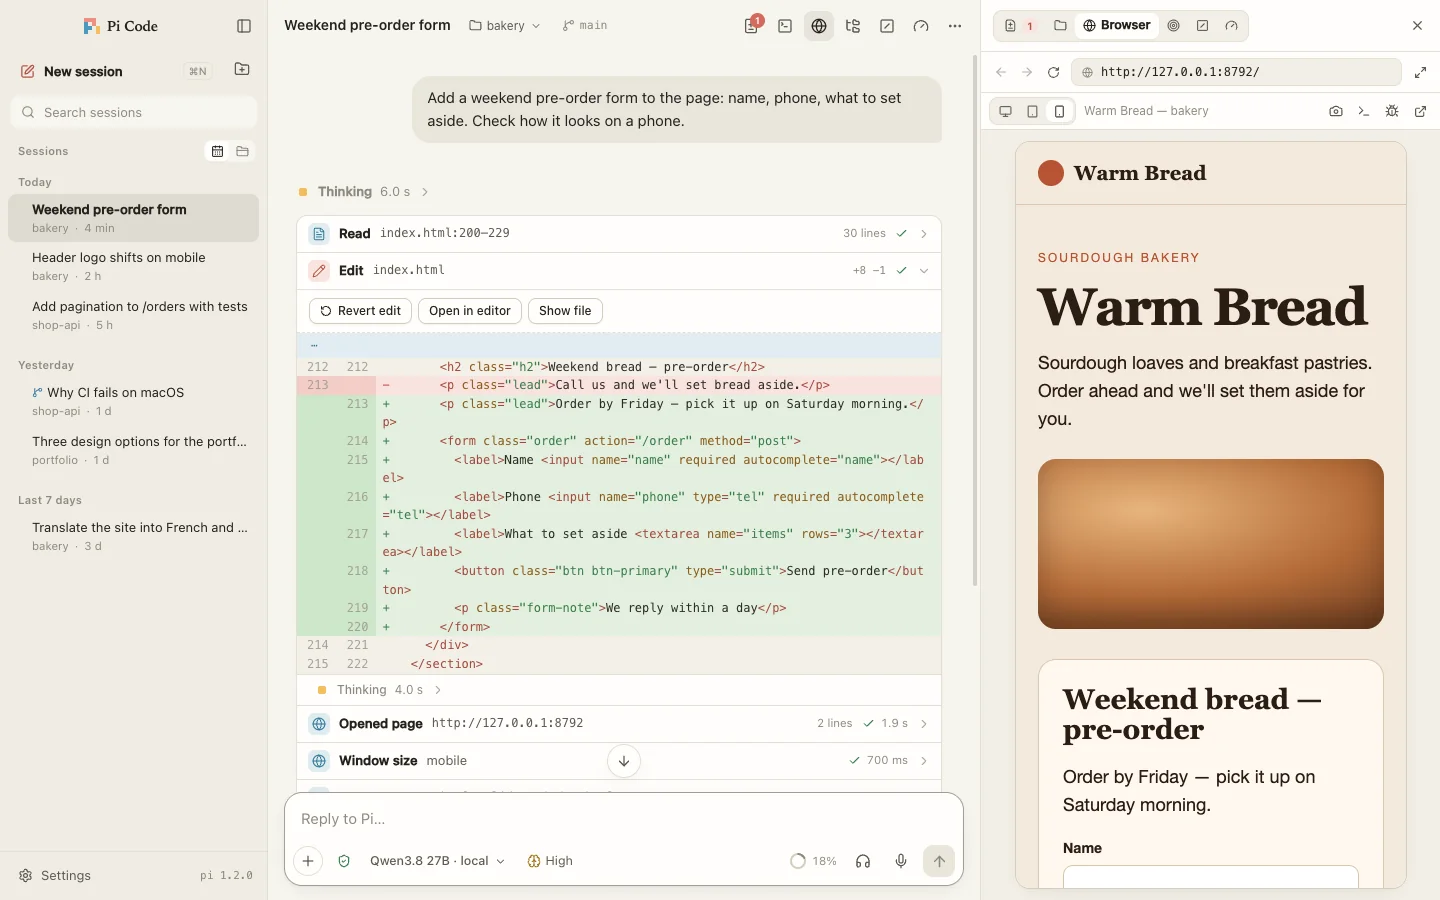This screenshot has width=1440, height=900.
Task: Click the preview URL address field
Action: coord(1236,72)
